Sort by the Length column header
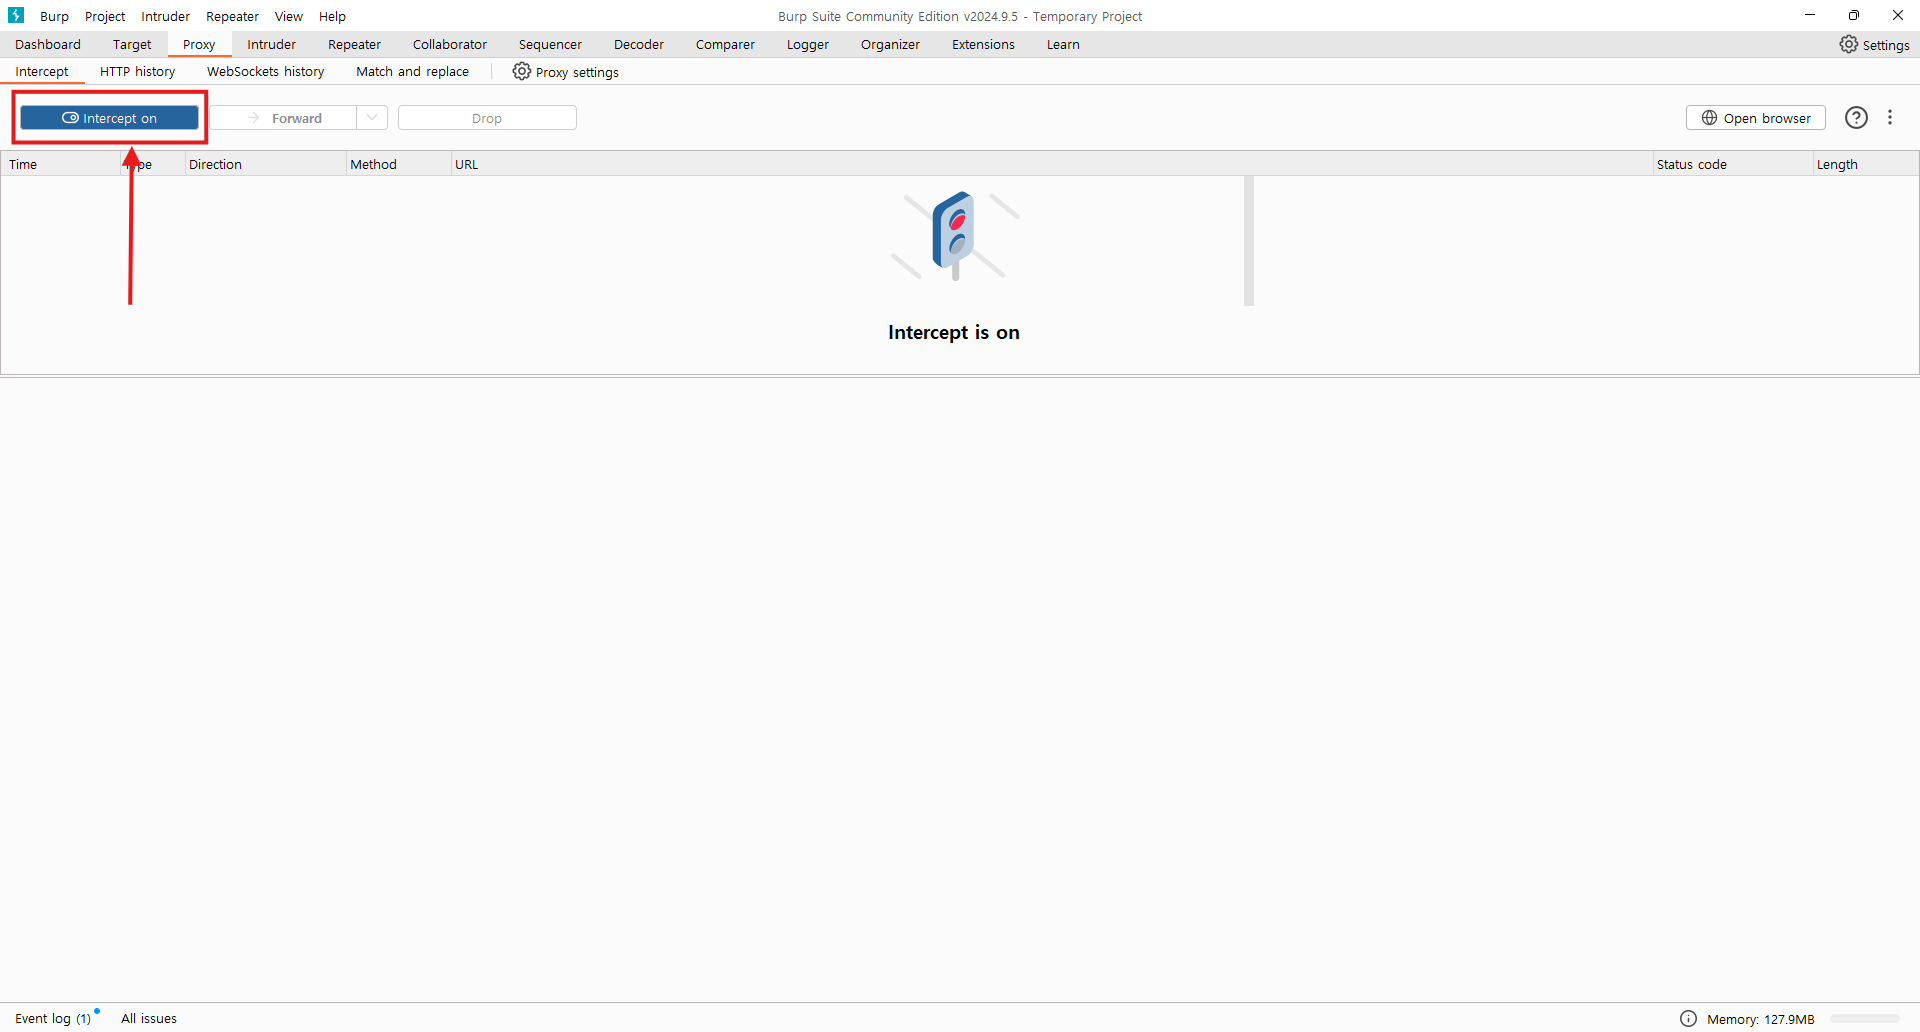This screenshot has height=1032, width=1920. pyautogui.click(x=1866, y=164)
